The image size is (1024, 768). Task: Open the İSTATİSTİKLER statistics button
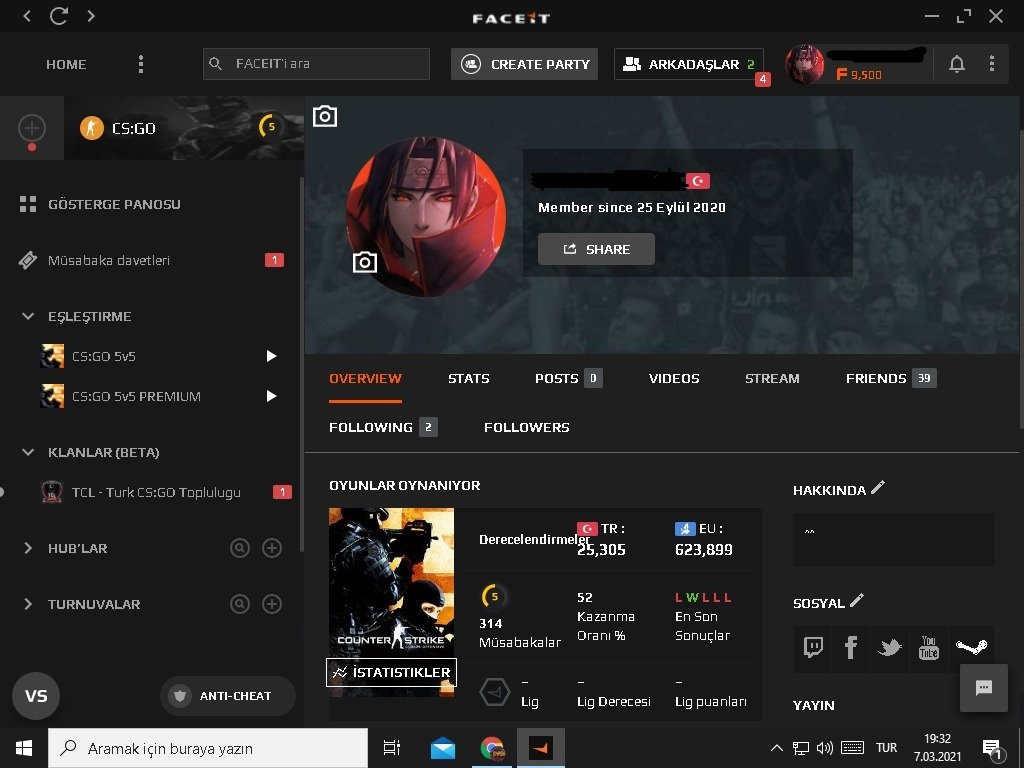coord(391,672)
